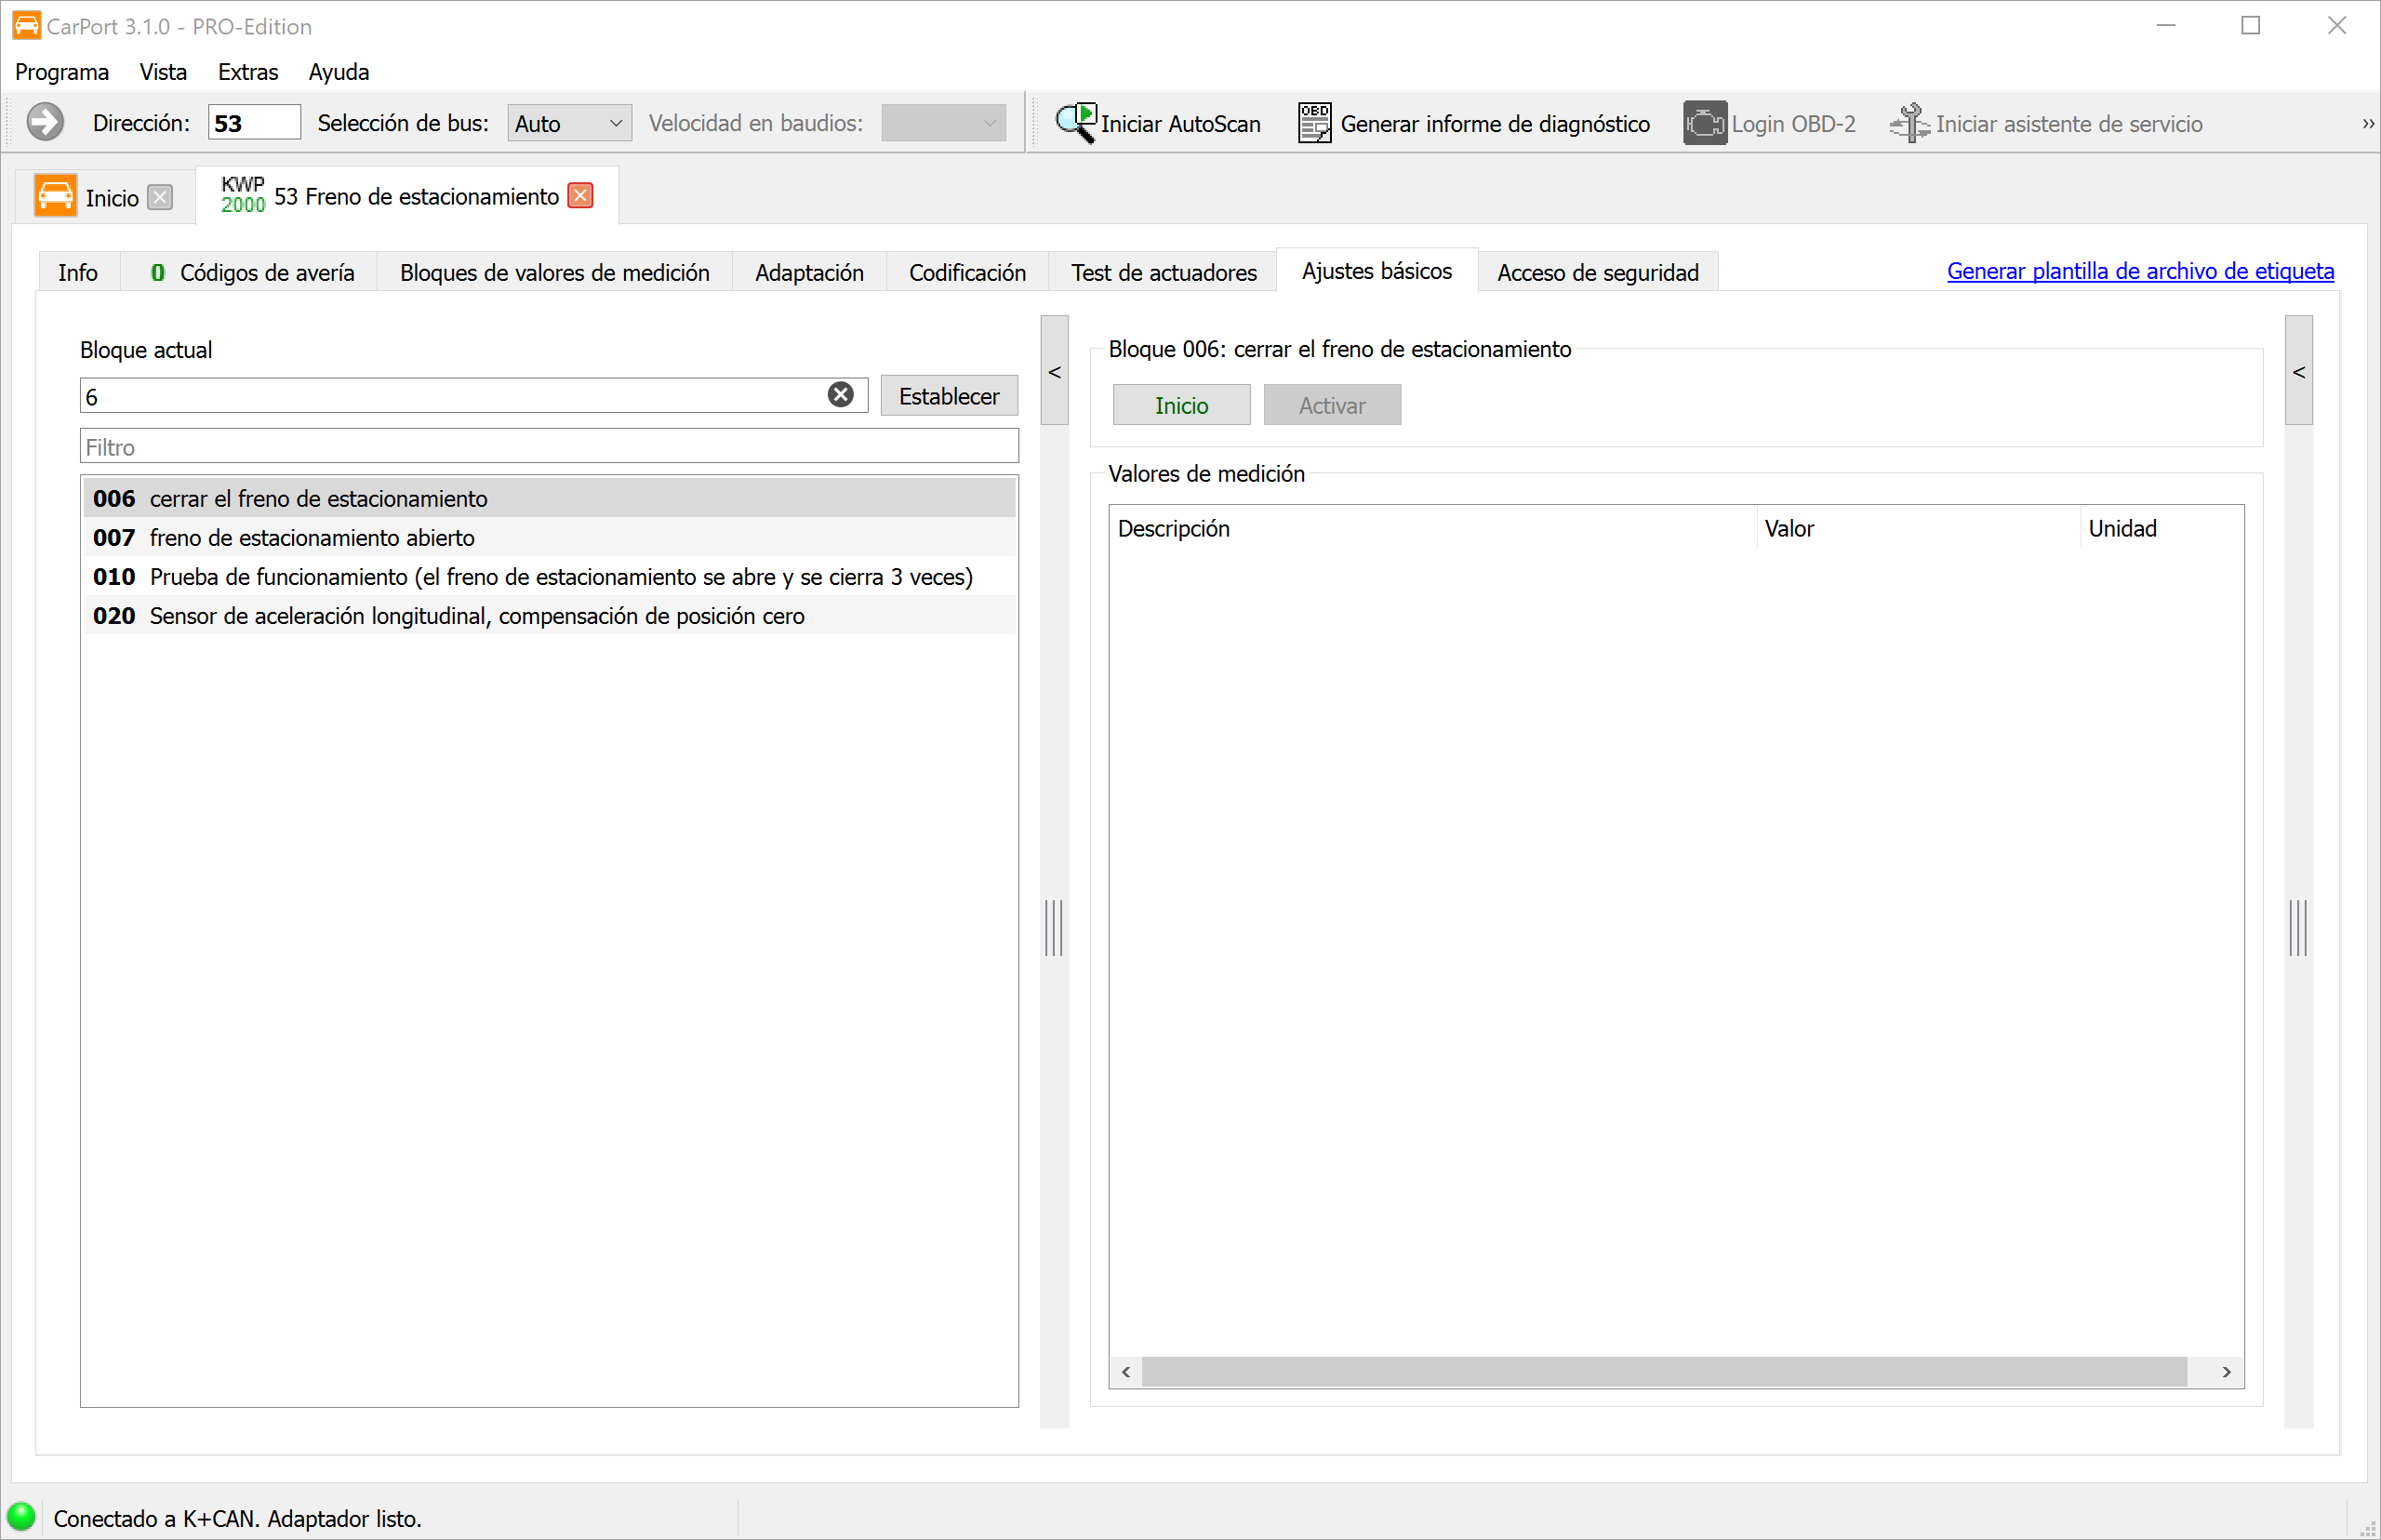Viewport: 2381px width, 1540px height.
Task: Open the Bloques de valores de medición tab
Action: [555, 272]
